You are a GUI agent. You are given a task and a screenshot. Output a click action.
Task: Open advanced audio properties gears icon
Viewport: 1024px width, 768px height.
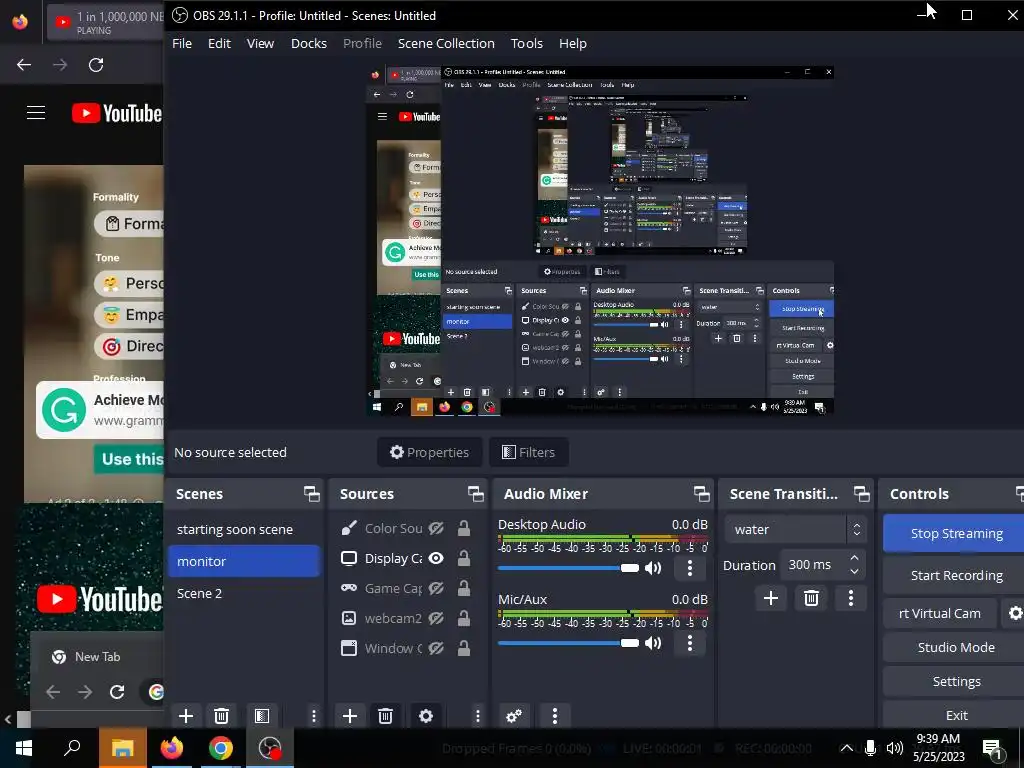tap(514, 716)
